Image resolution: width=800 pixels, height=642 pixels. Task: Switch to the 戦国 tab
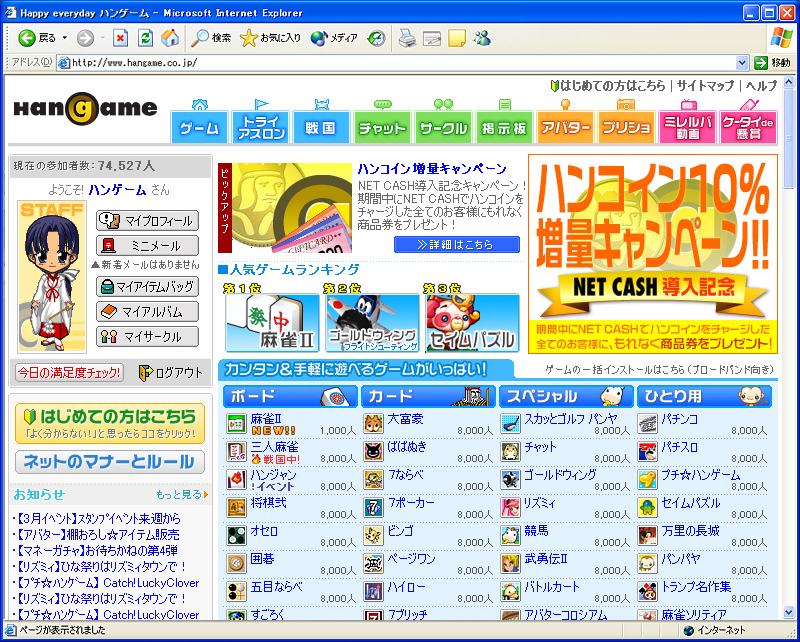tap(321, 127)
